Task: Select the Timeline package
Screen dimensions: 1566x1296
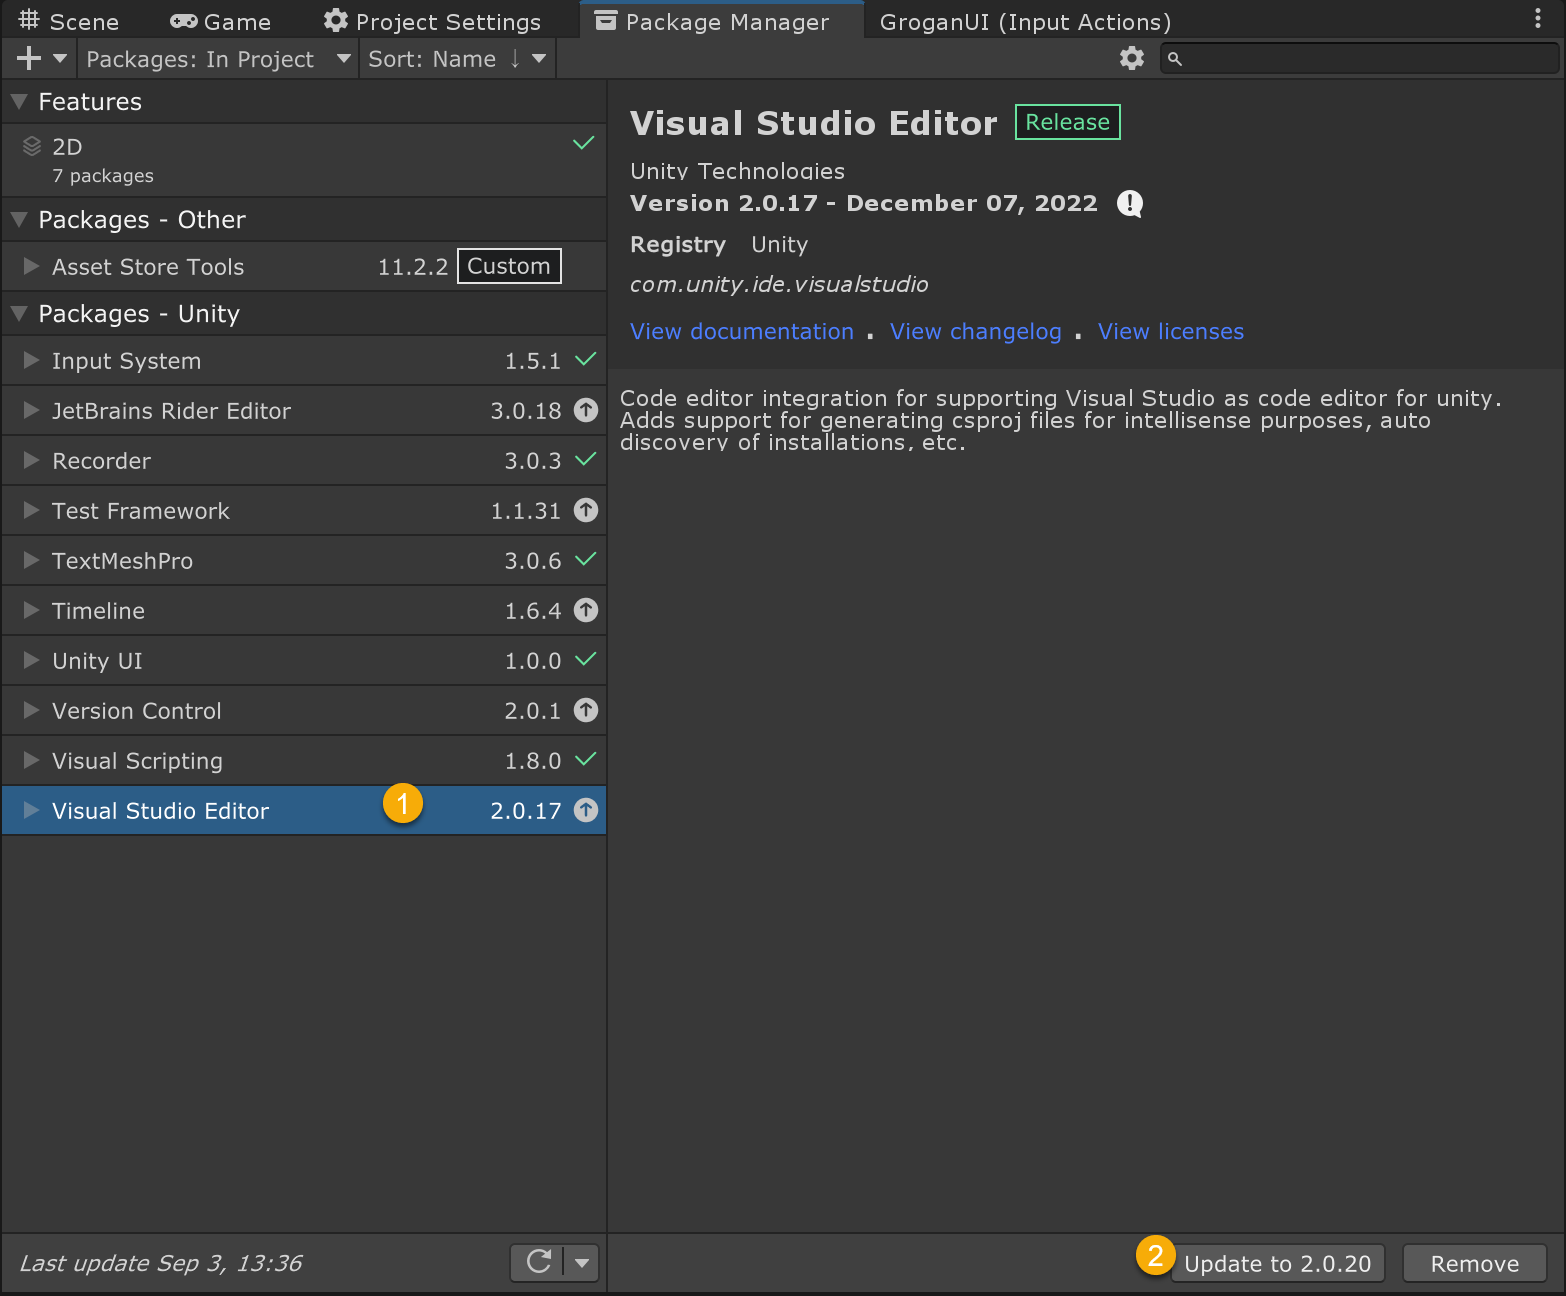Action: pyautogui.click(x=304, y=611)
